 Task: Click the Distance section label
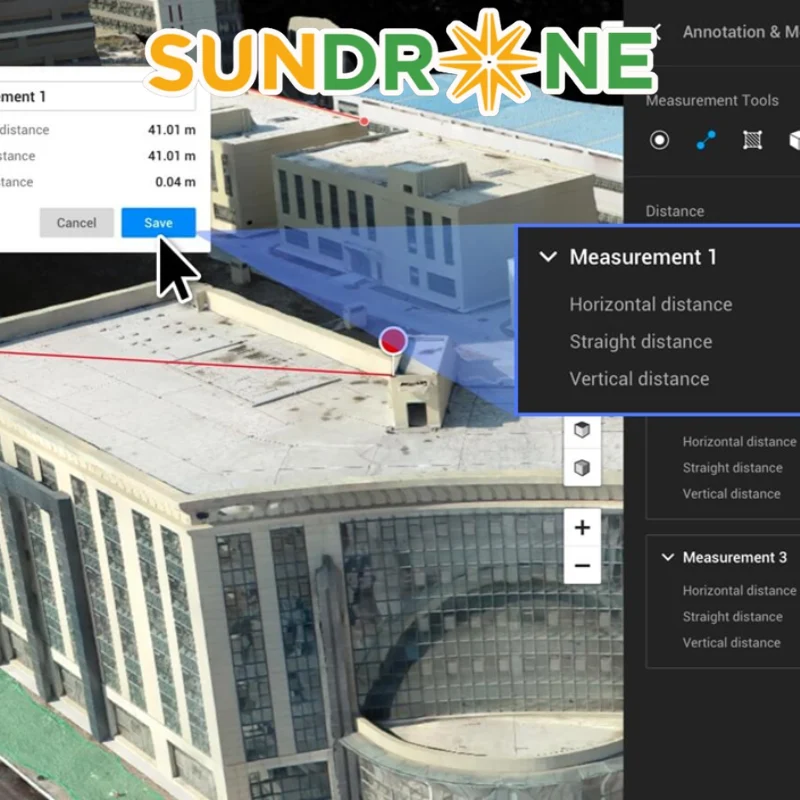coord(674,211)
